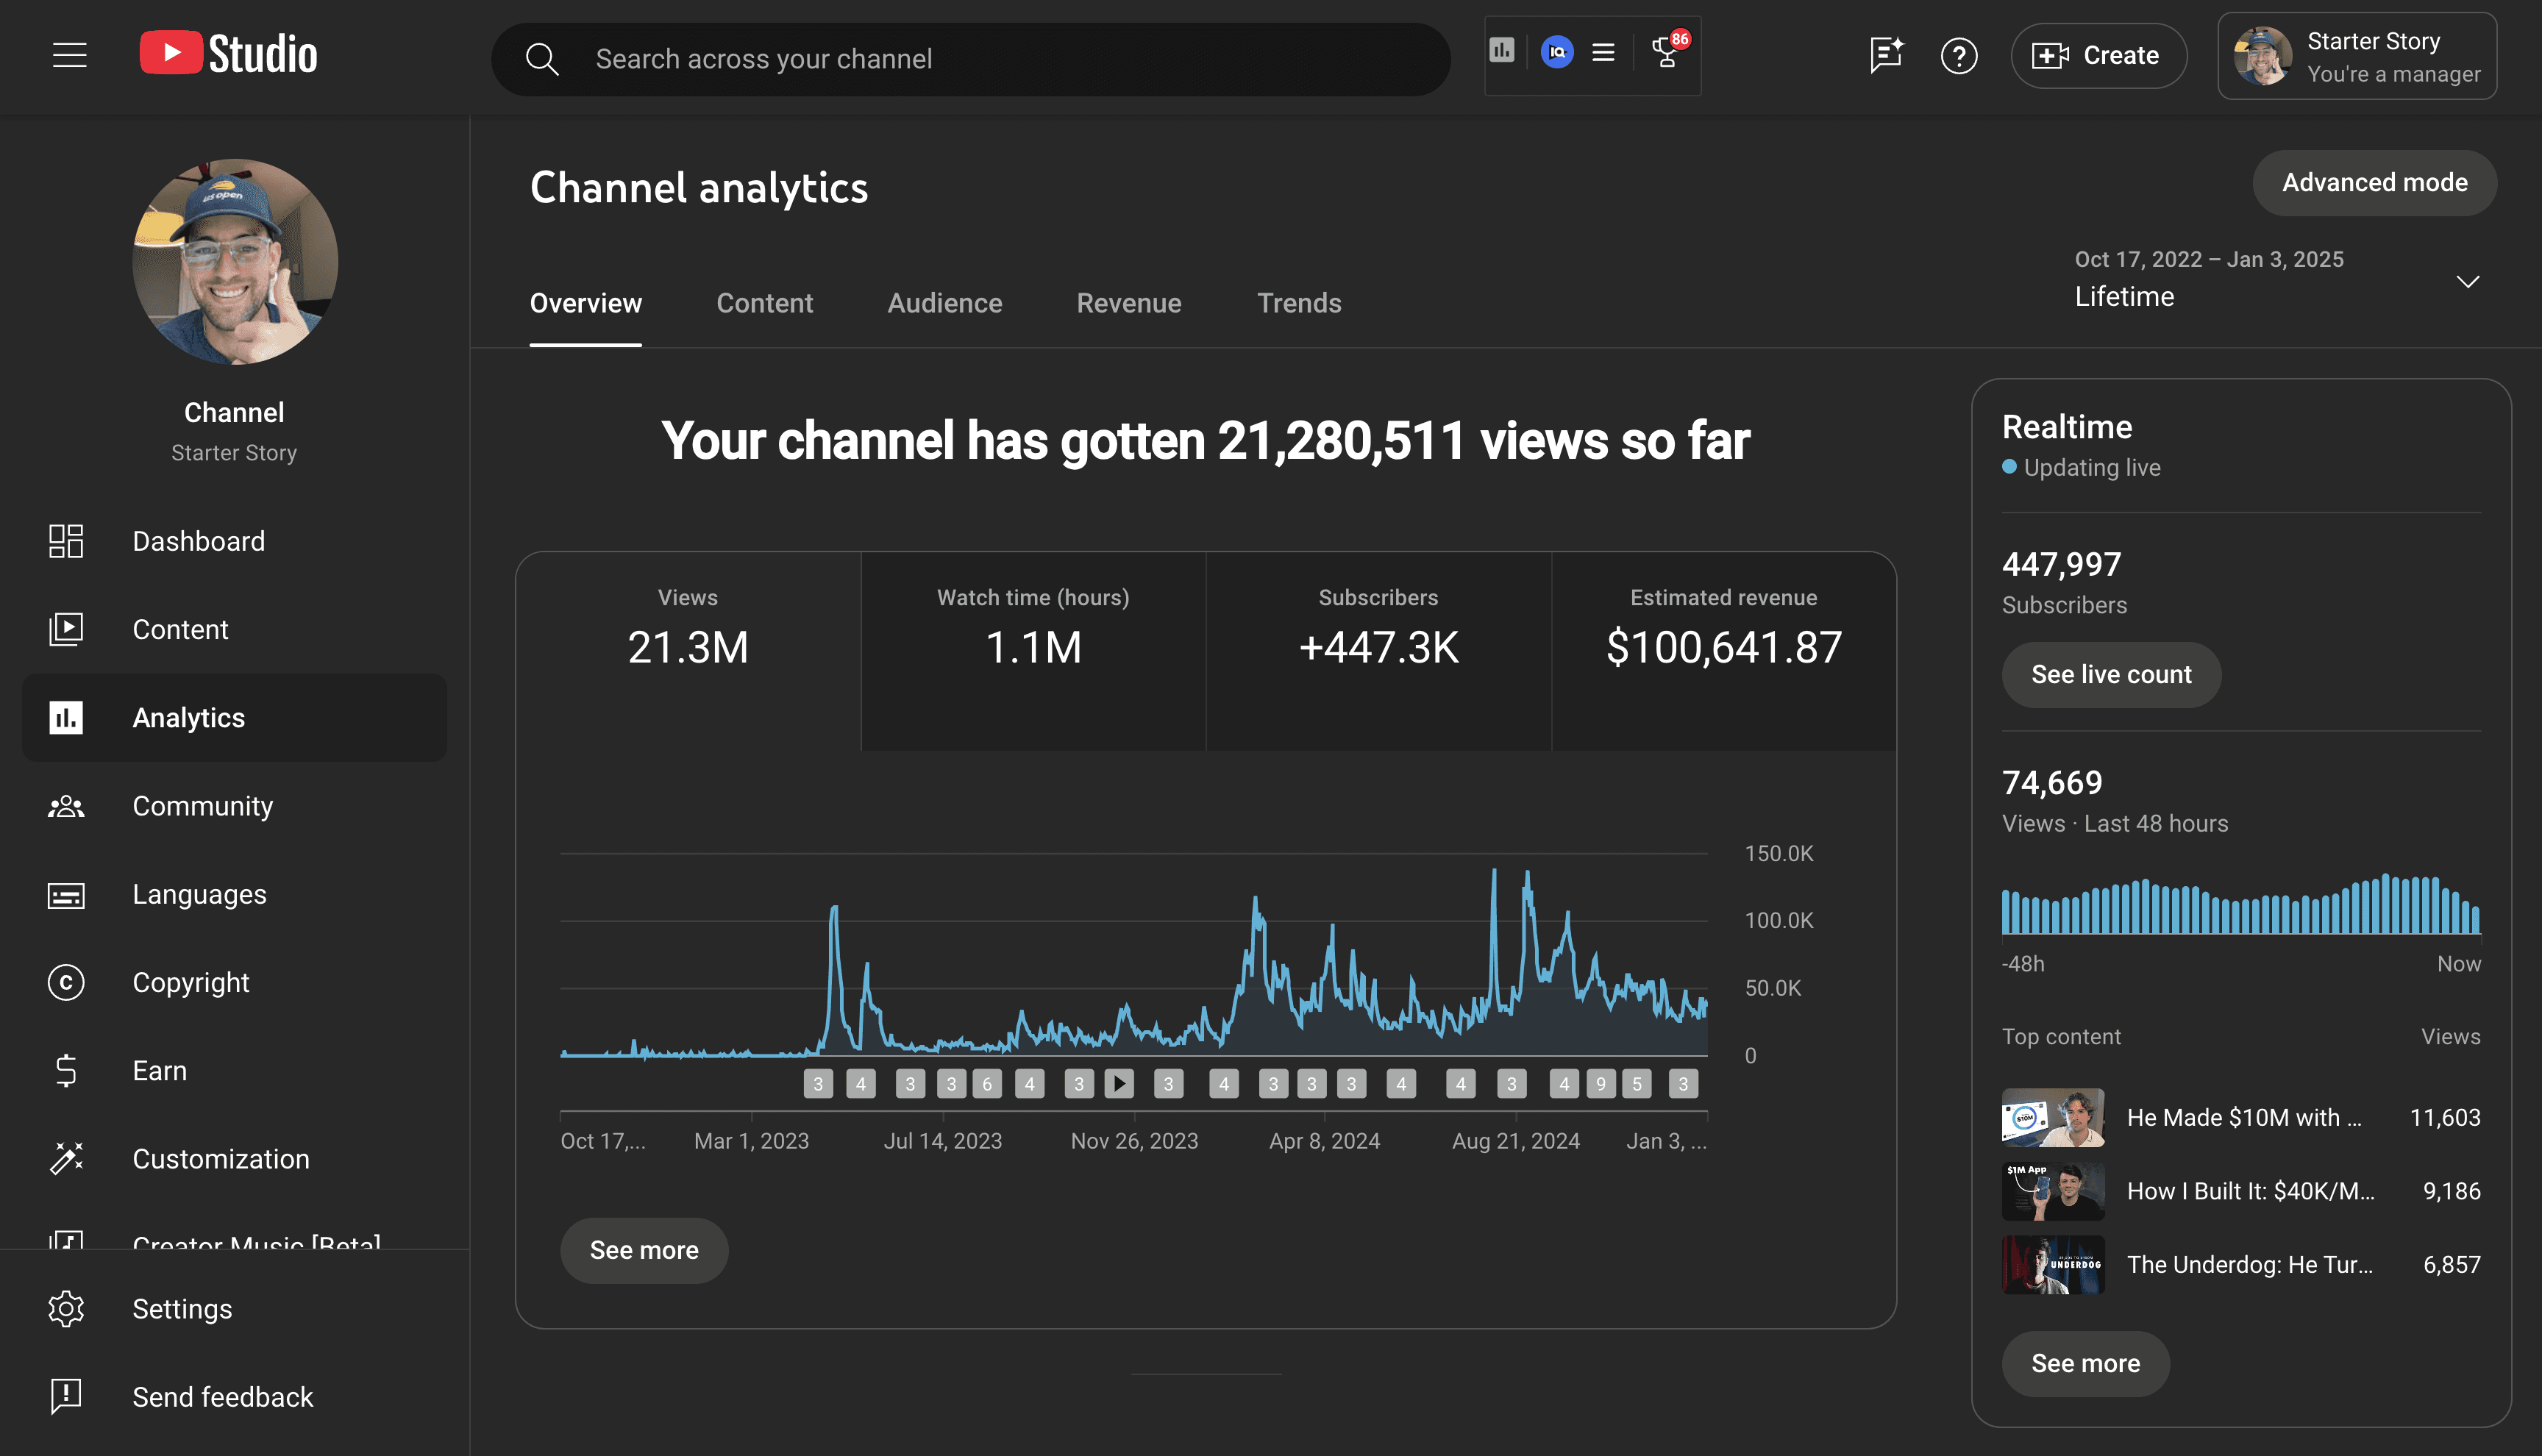This screenshot has width=2542, height=1456.
Task: Click the 74,669 views count
Action: point(2052,783)
